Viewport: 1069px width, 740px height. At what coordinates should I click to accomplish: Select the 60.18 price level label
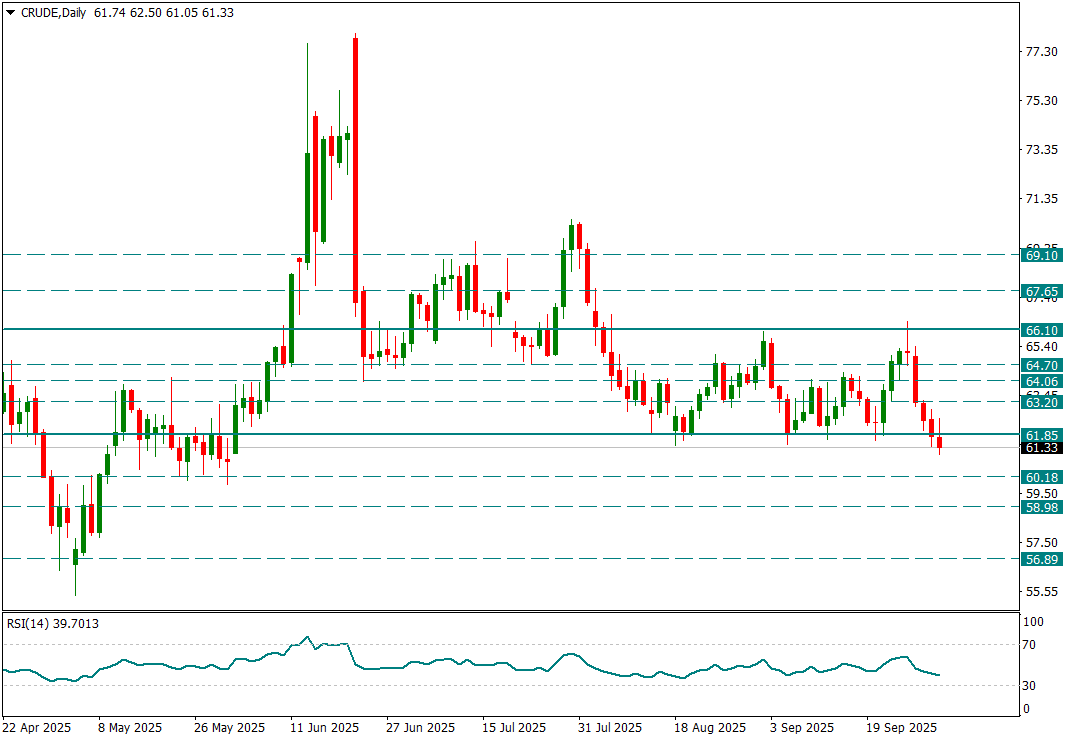pos(1042,477)
